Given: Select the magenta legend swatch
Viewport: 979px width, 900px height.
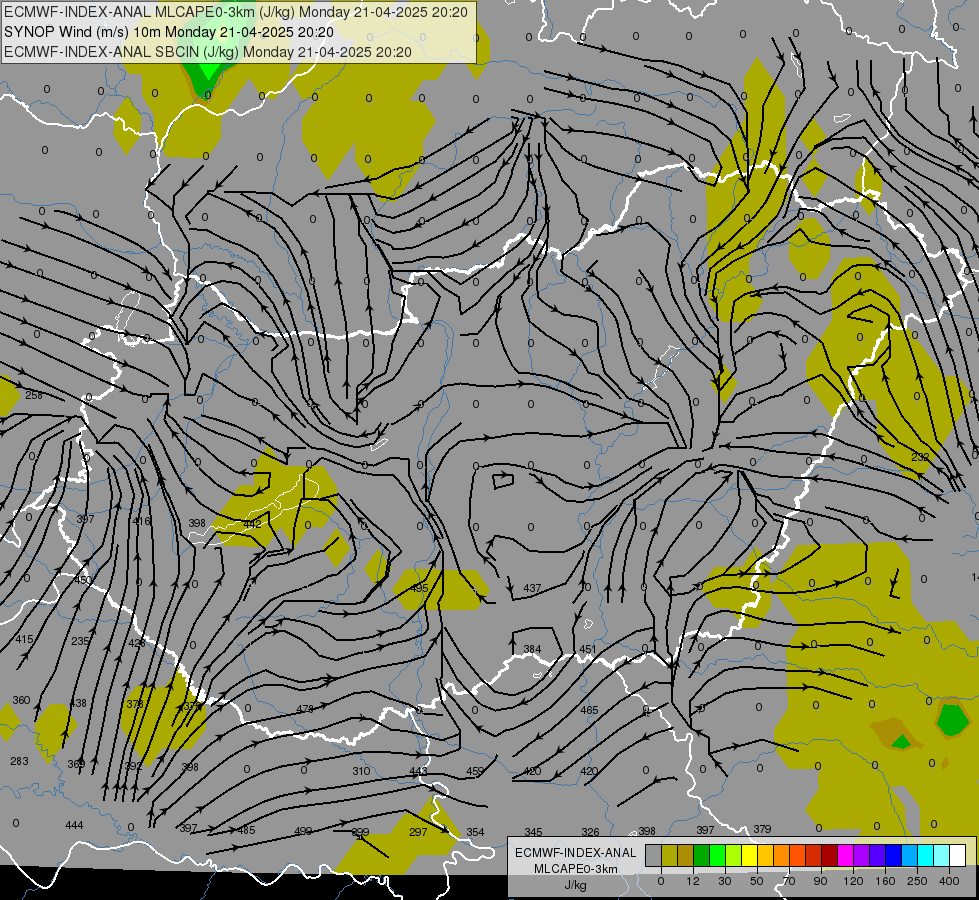Looking at the screenshot, I should (x=845, y=855).
